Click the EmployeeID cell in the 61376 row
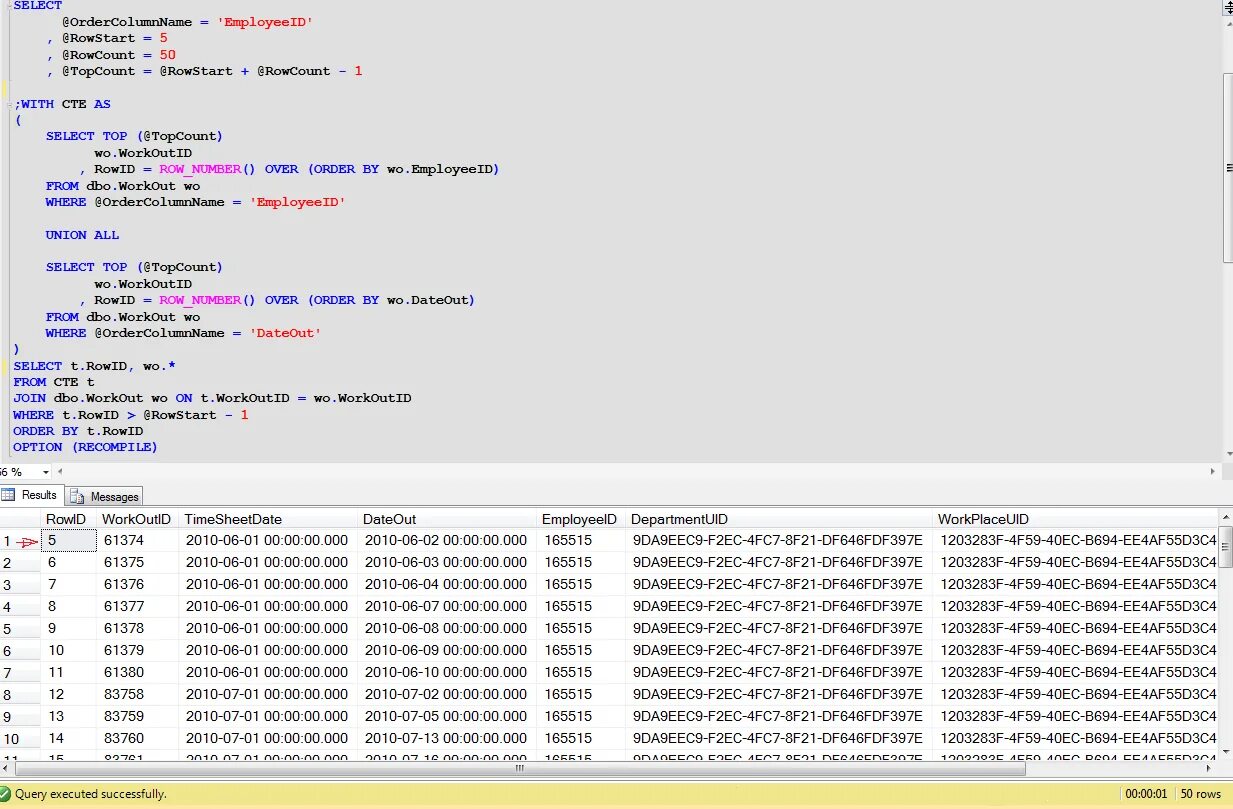1233x809 pixels. (581, 584)
